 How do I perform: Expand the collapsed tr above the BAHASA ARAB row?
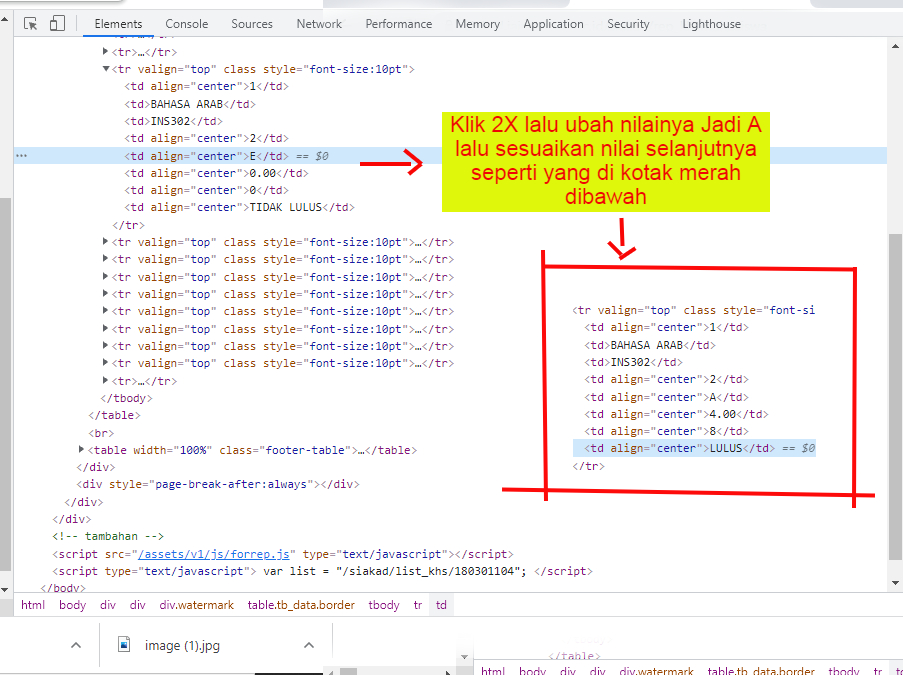tap(105, 51)
